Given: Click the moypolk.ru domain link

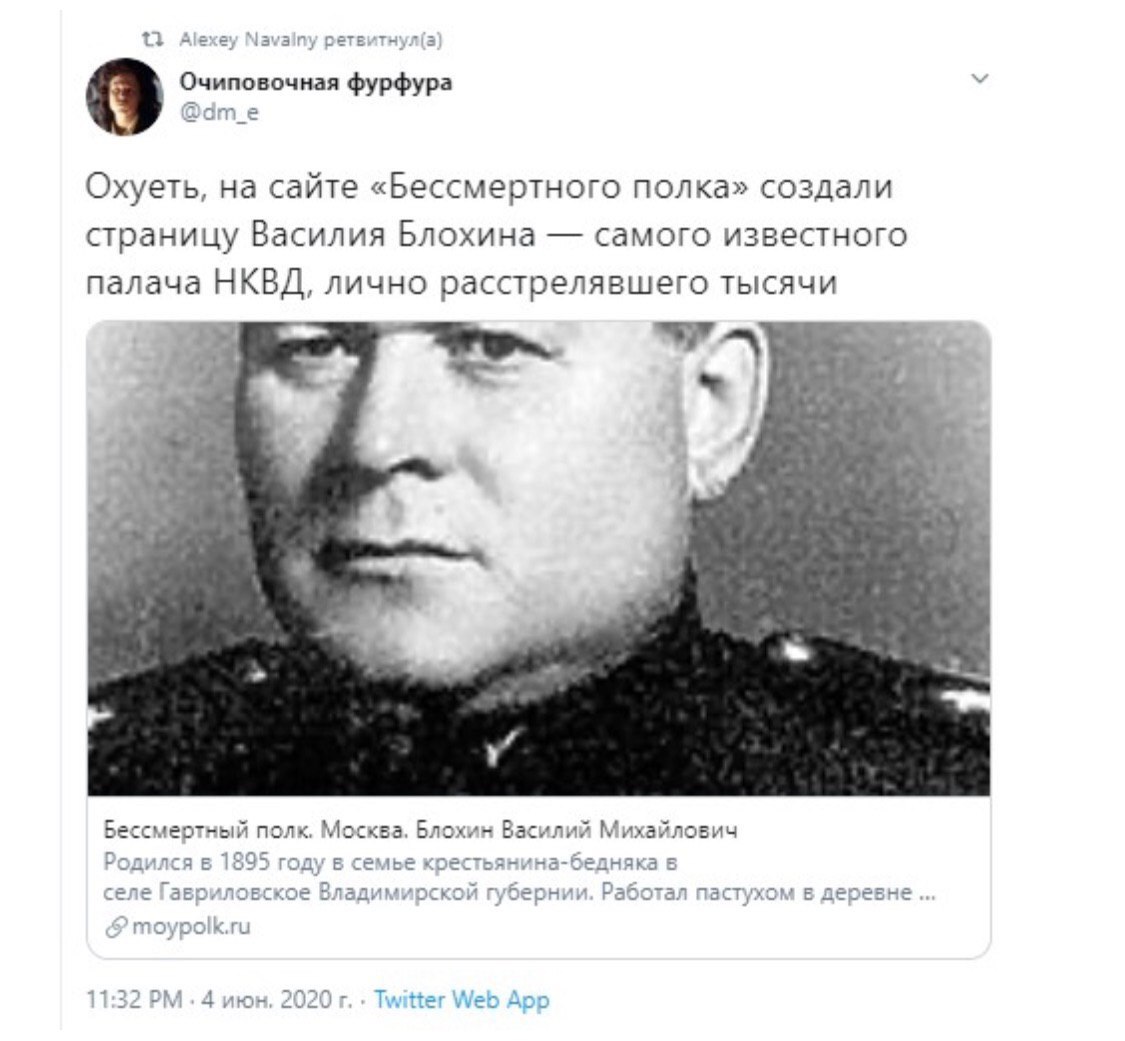Looking at the screenshot, I should point(192,926).
